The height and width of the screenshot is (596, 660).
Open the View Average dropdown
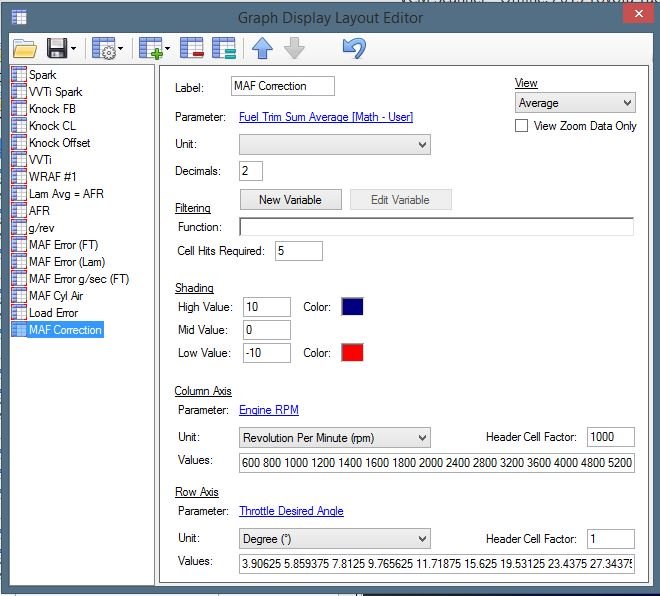click(575, 103)
